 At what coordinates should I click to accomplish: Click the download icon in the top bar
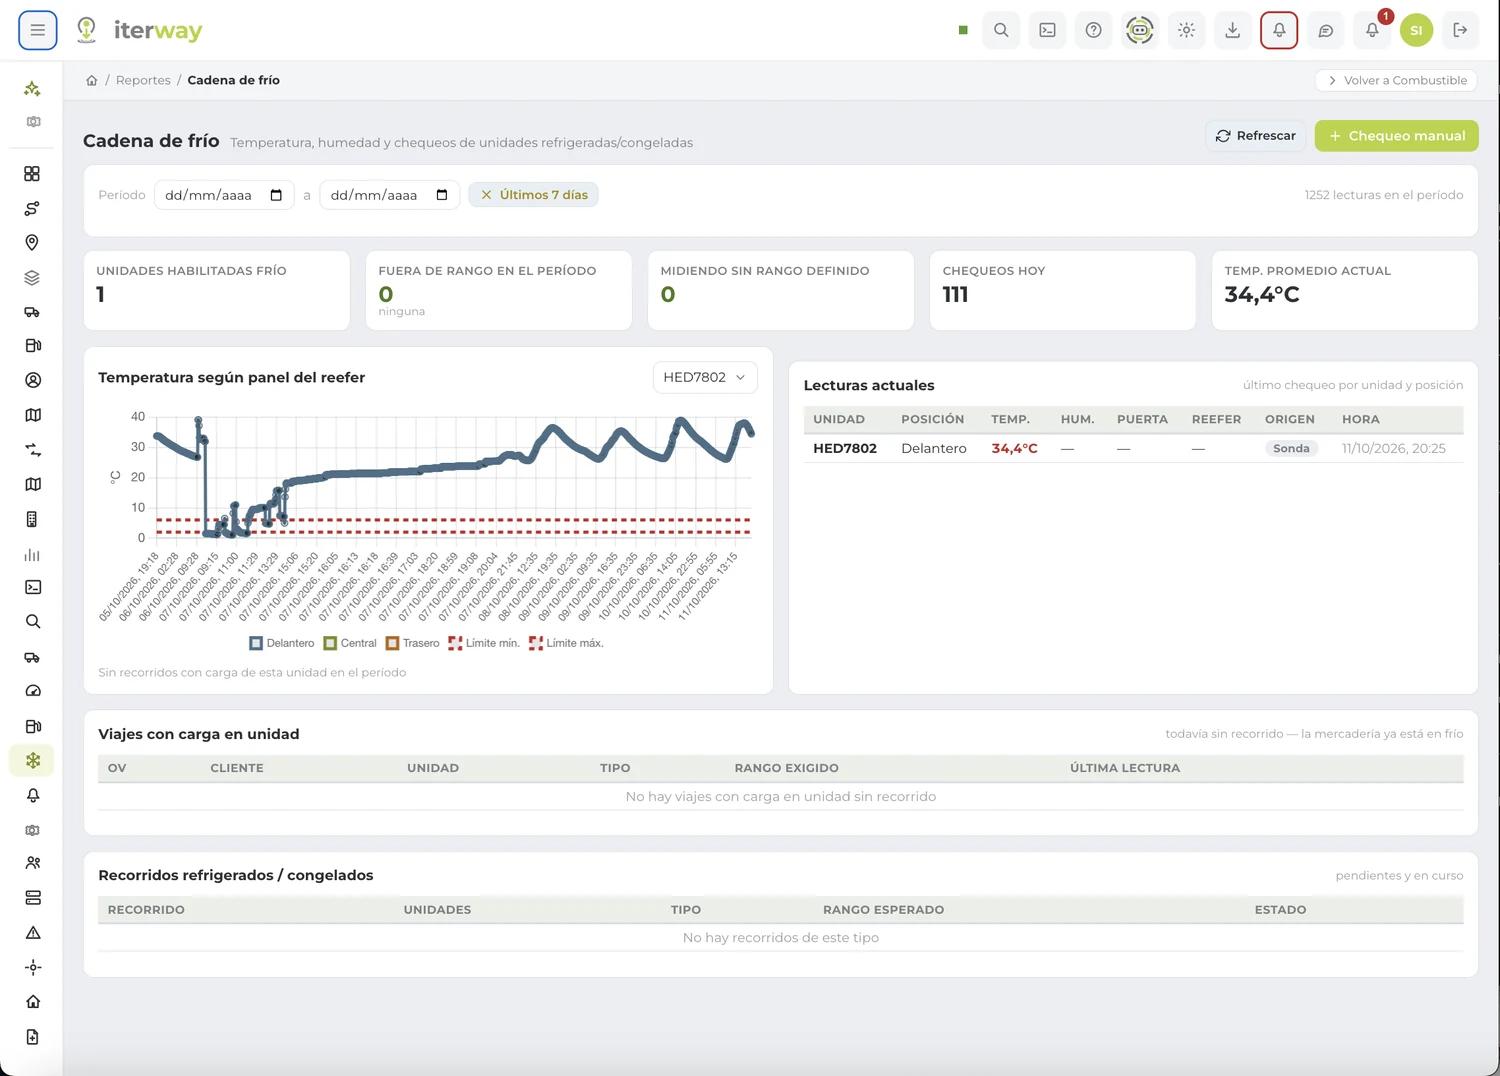point(1233,30)
